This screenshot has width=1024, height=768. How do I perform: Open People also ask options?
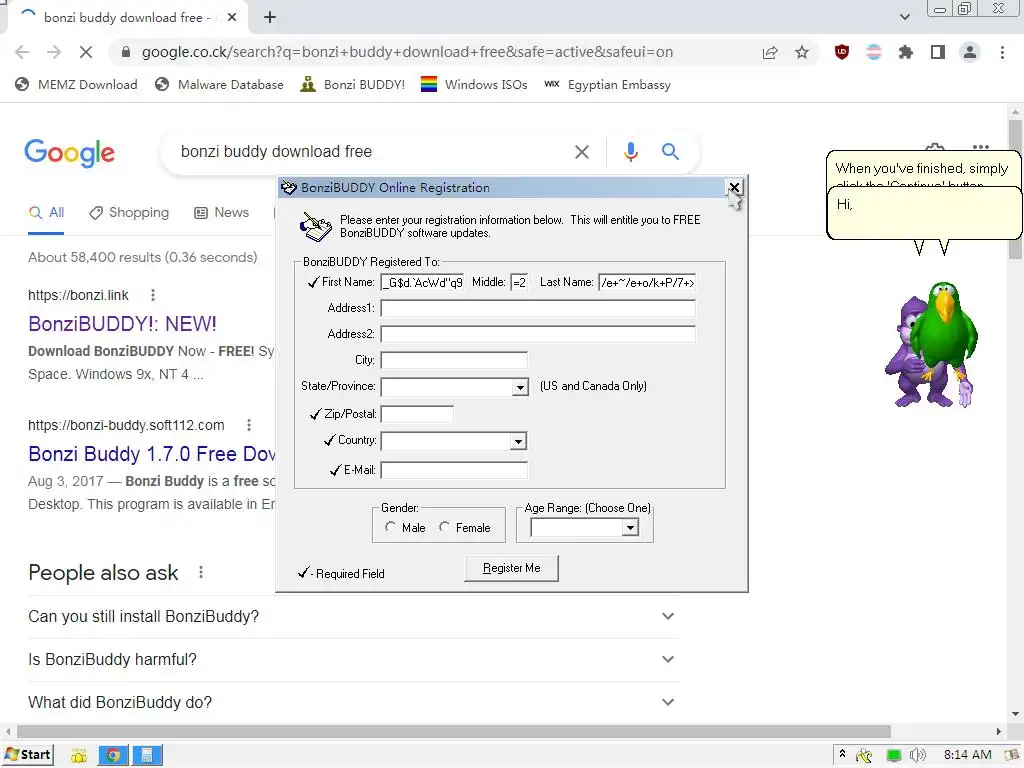(201, 573)
